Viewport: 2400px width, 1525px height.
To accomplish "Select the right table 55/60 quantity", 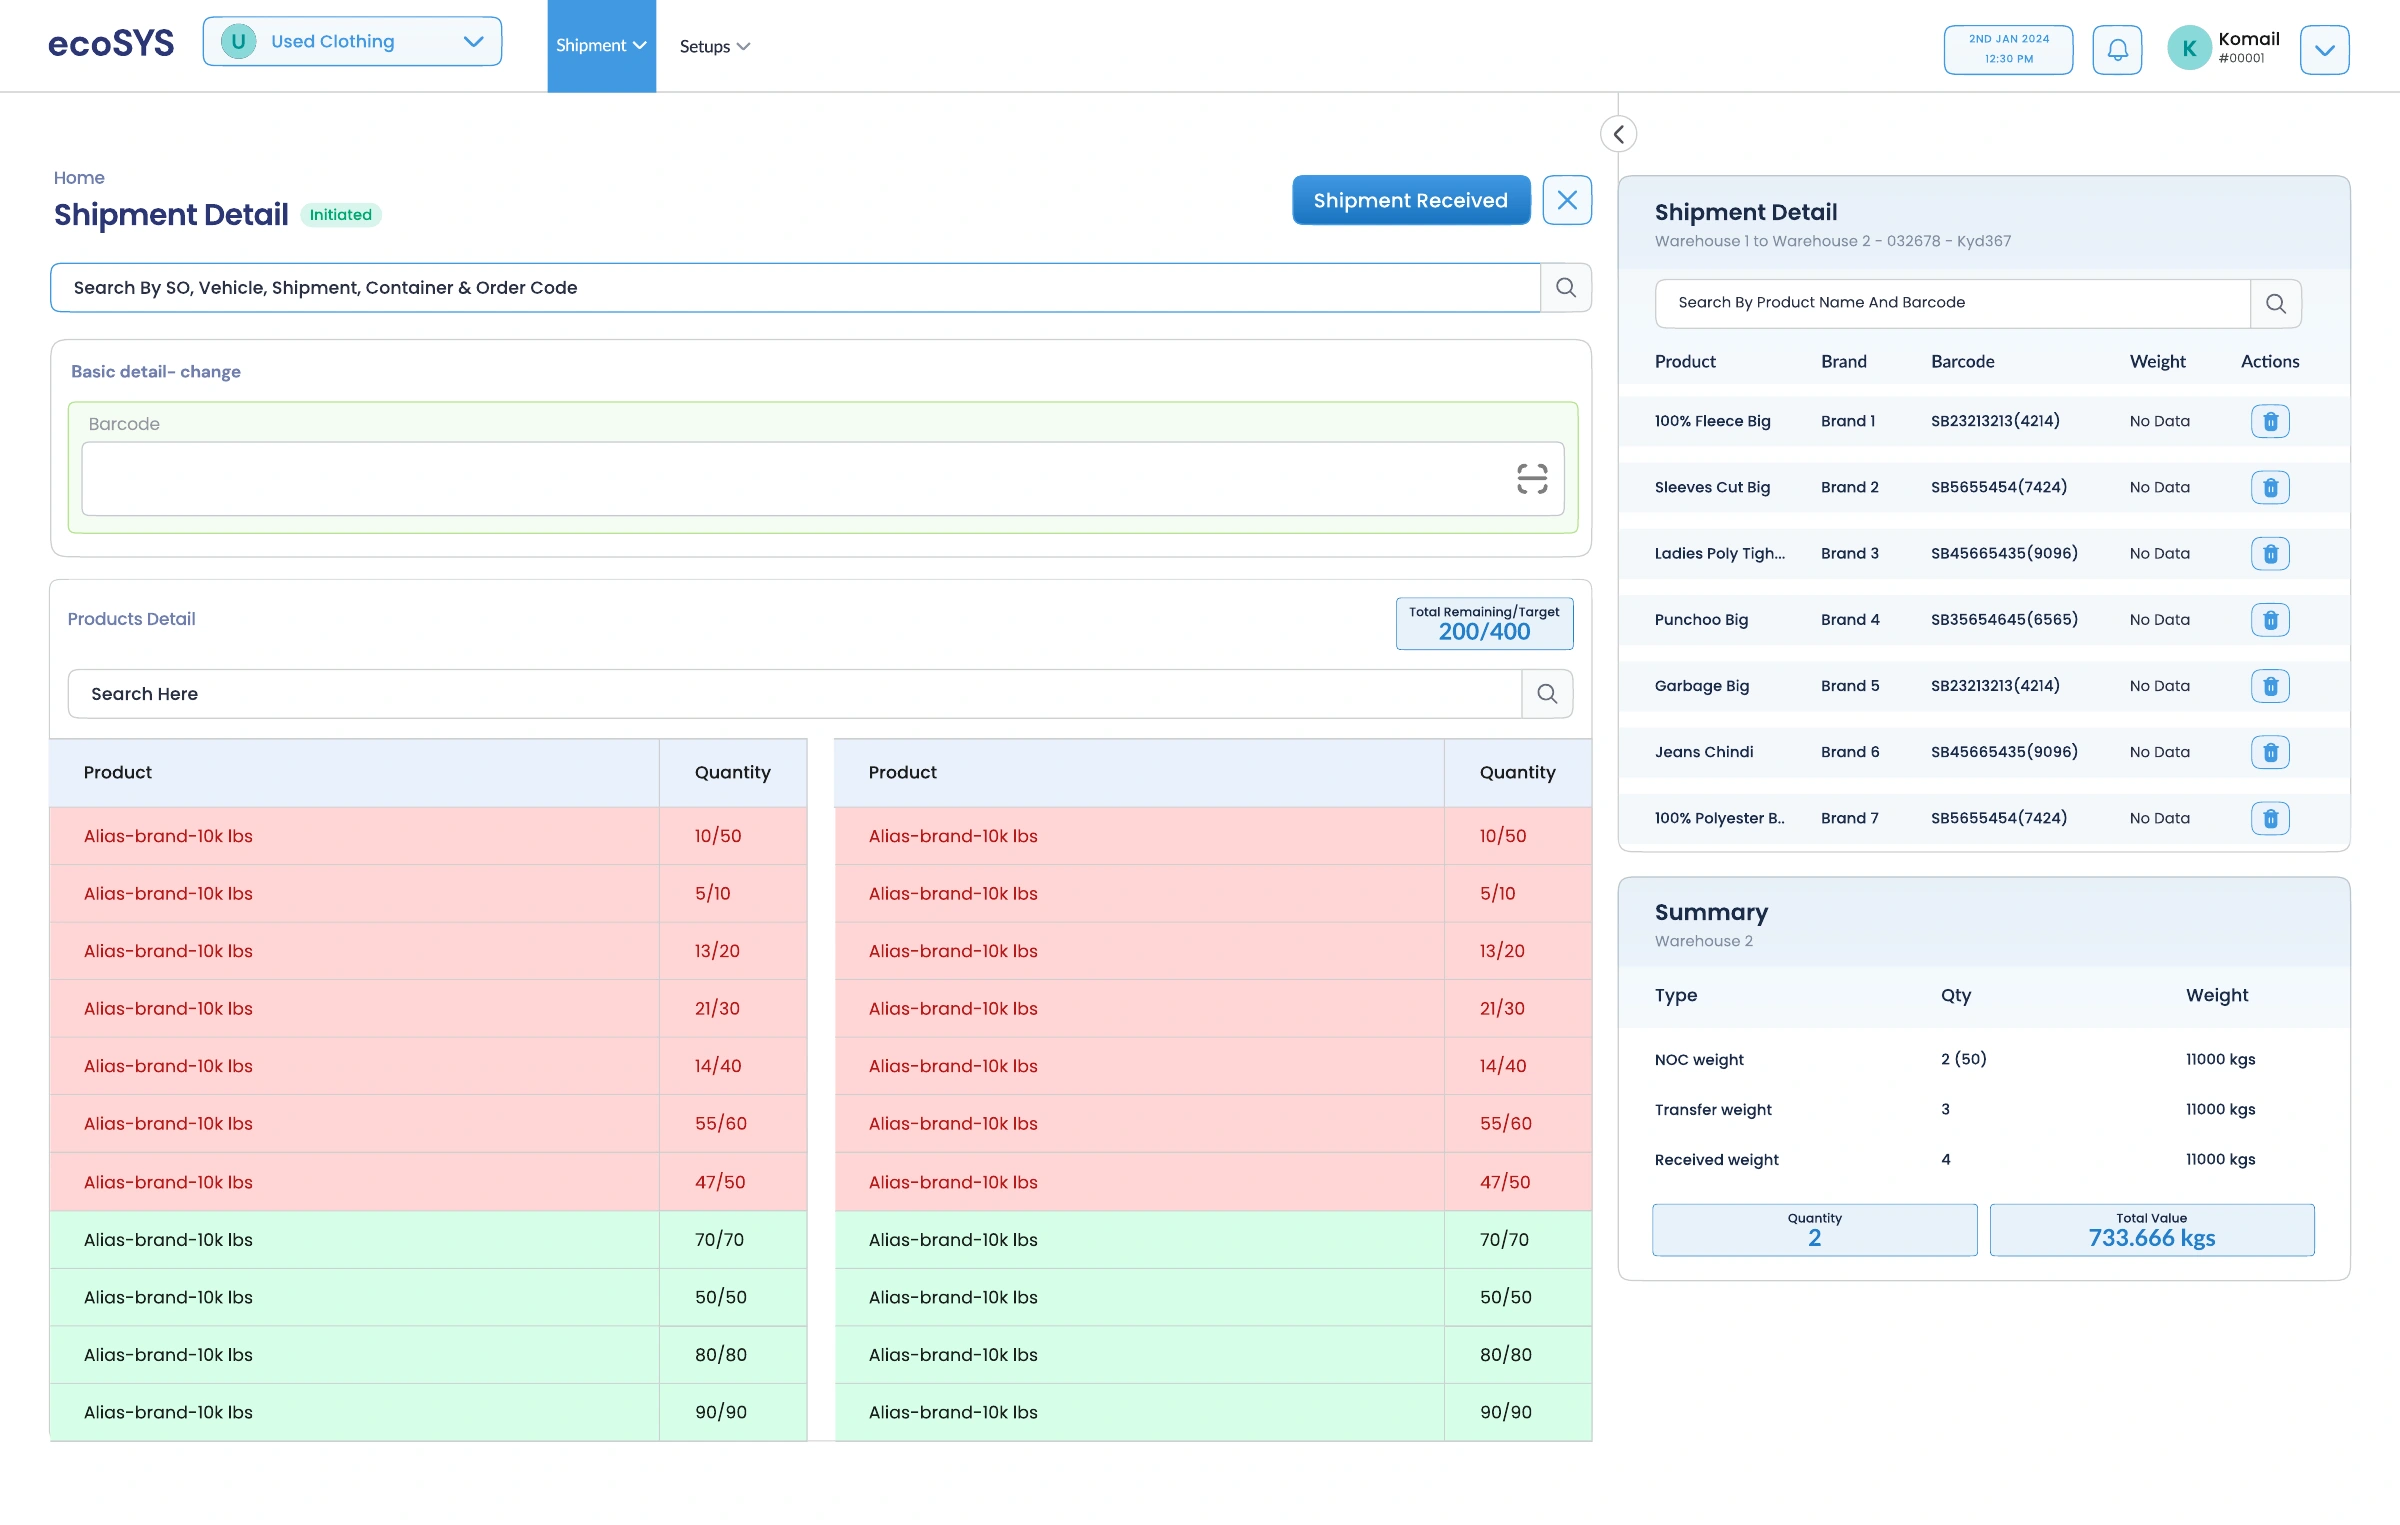I will (x=1506, y=1124).
